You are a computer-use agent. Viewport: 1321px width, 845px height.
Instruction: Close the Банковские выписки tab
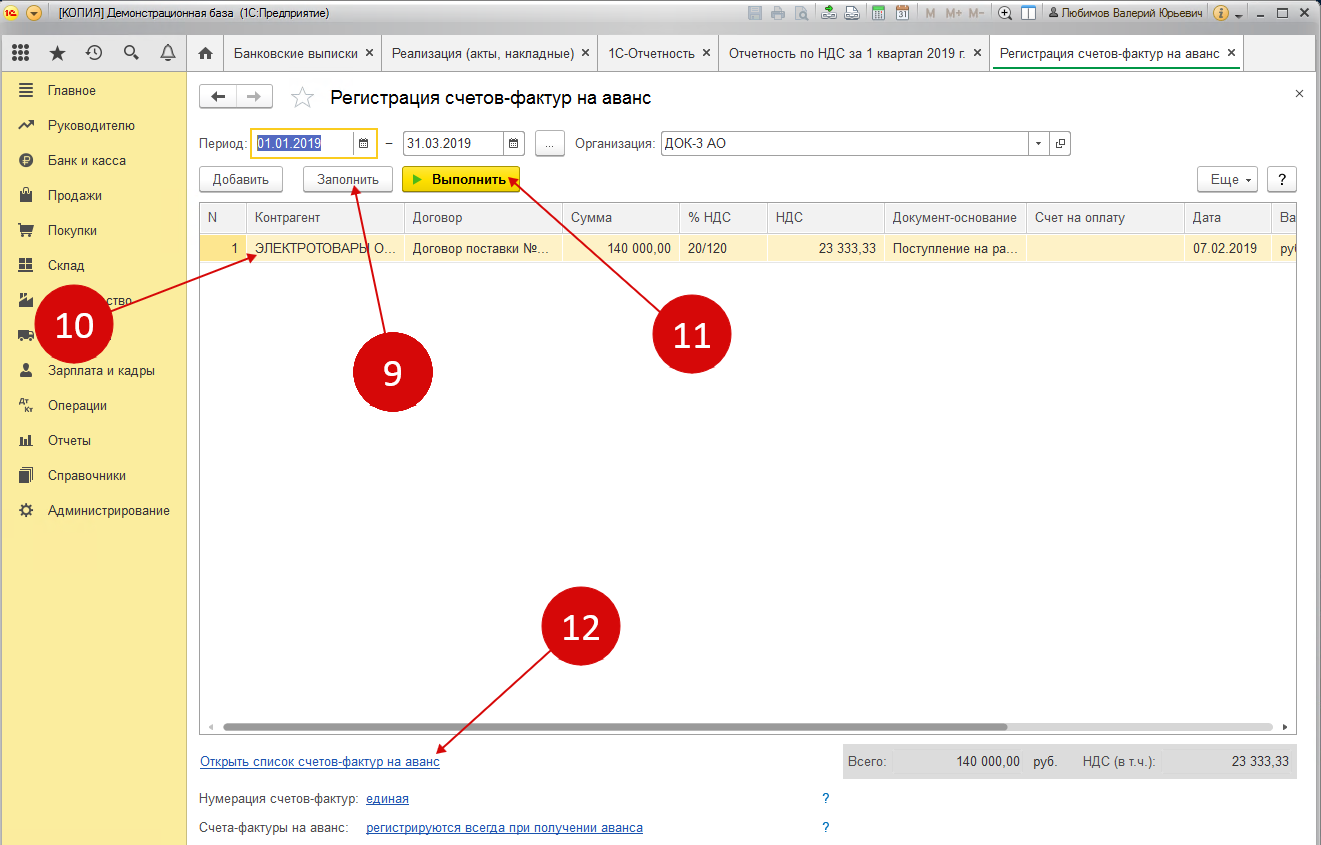click(x=369, y=53)
